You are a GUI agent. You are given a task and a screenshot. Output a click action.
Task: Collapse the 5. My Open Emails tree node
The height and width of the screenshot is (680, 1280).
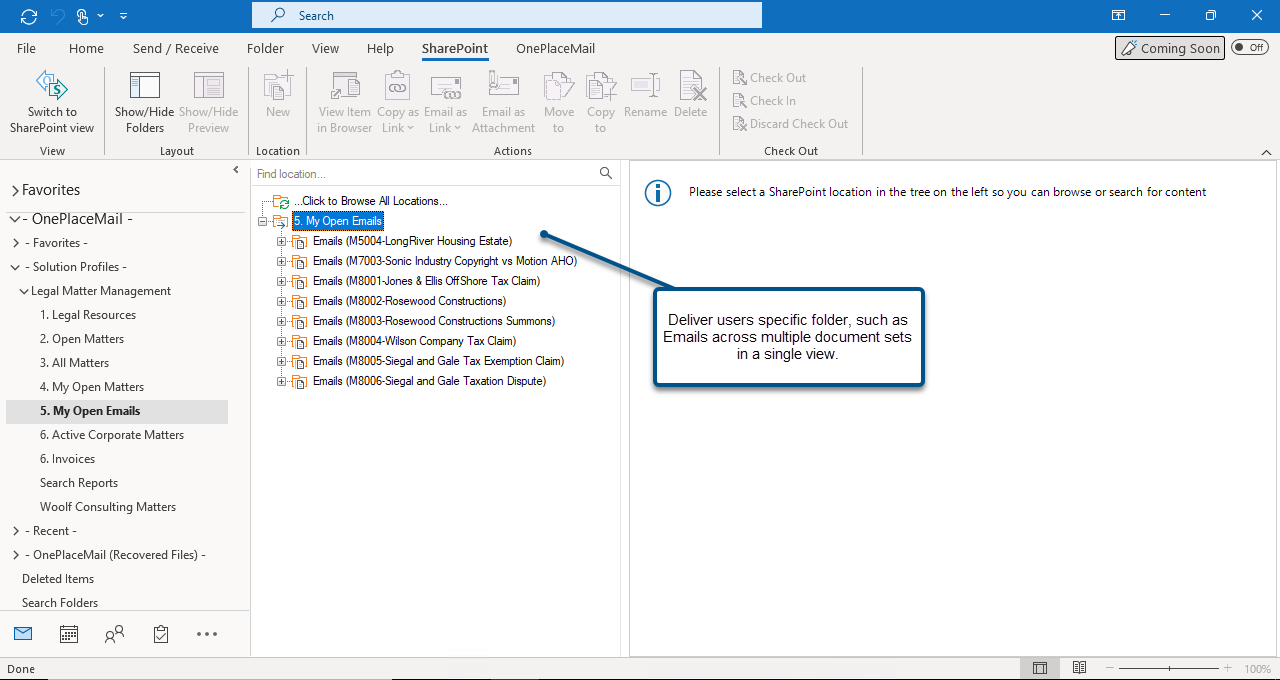coord(263,221)
